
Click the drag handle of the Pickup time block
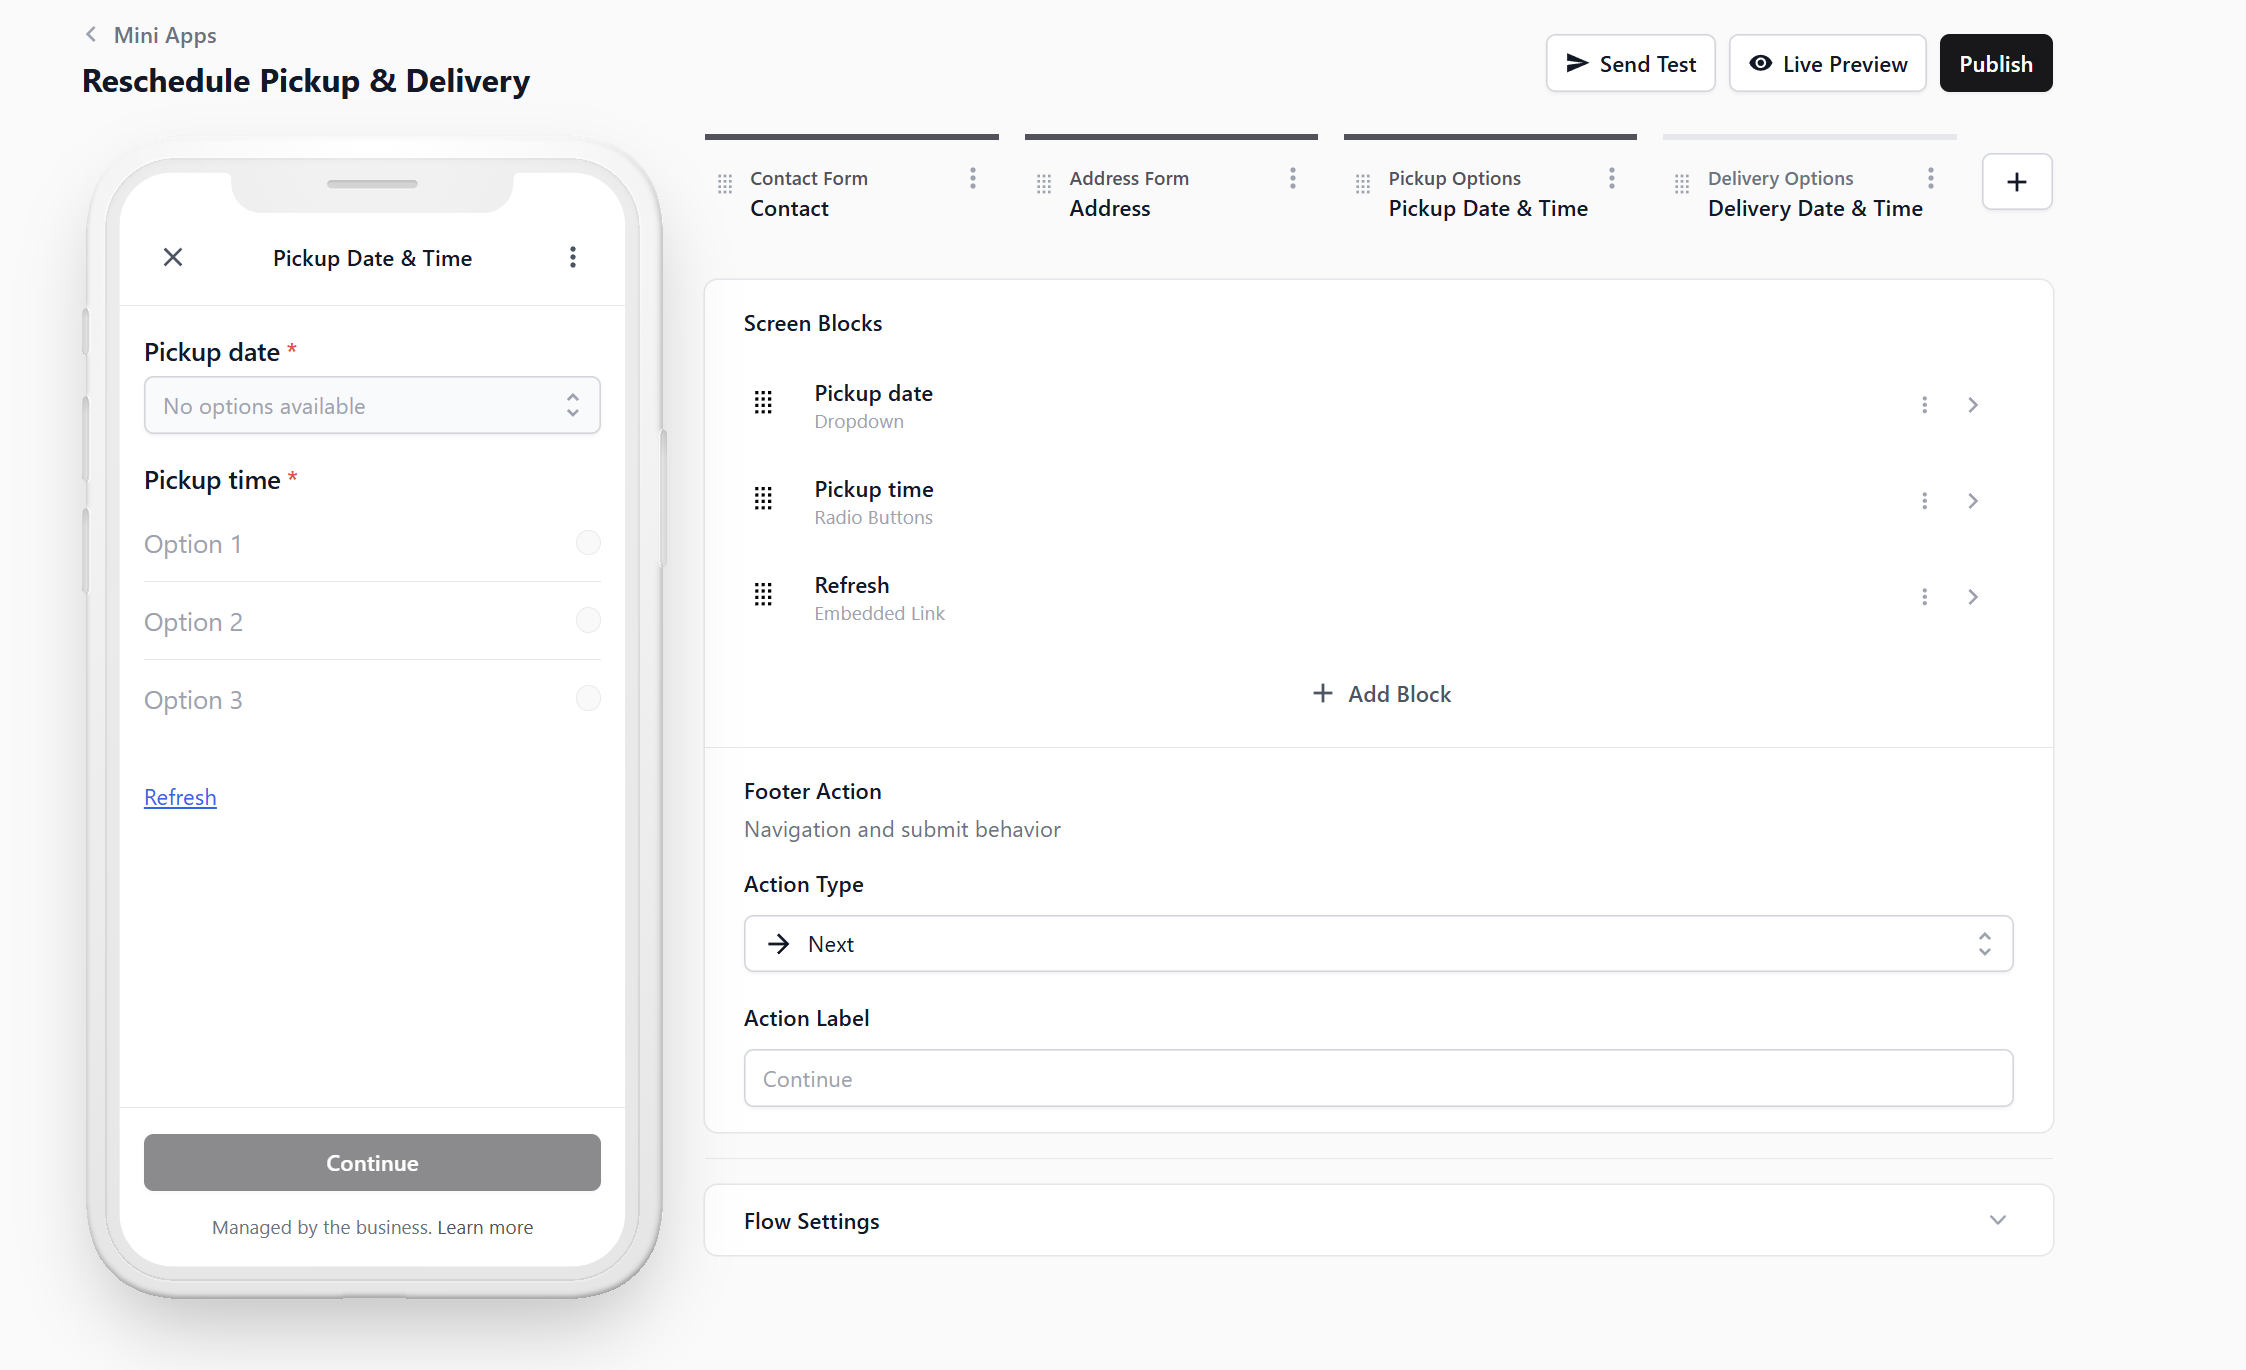763,499
